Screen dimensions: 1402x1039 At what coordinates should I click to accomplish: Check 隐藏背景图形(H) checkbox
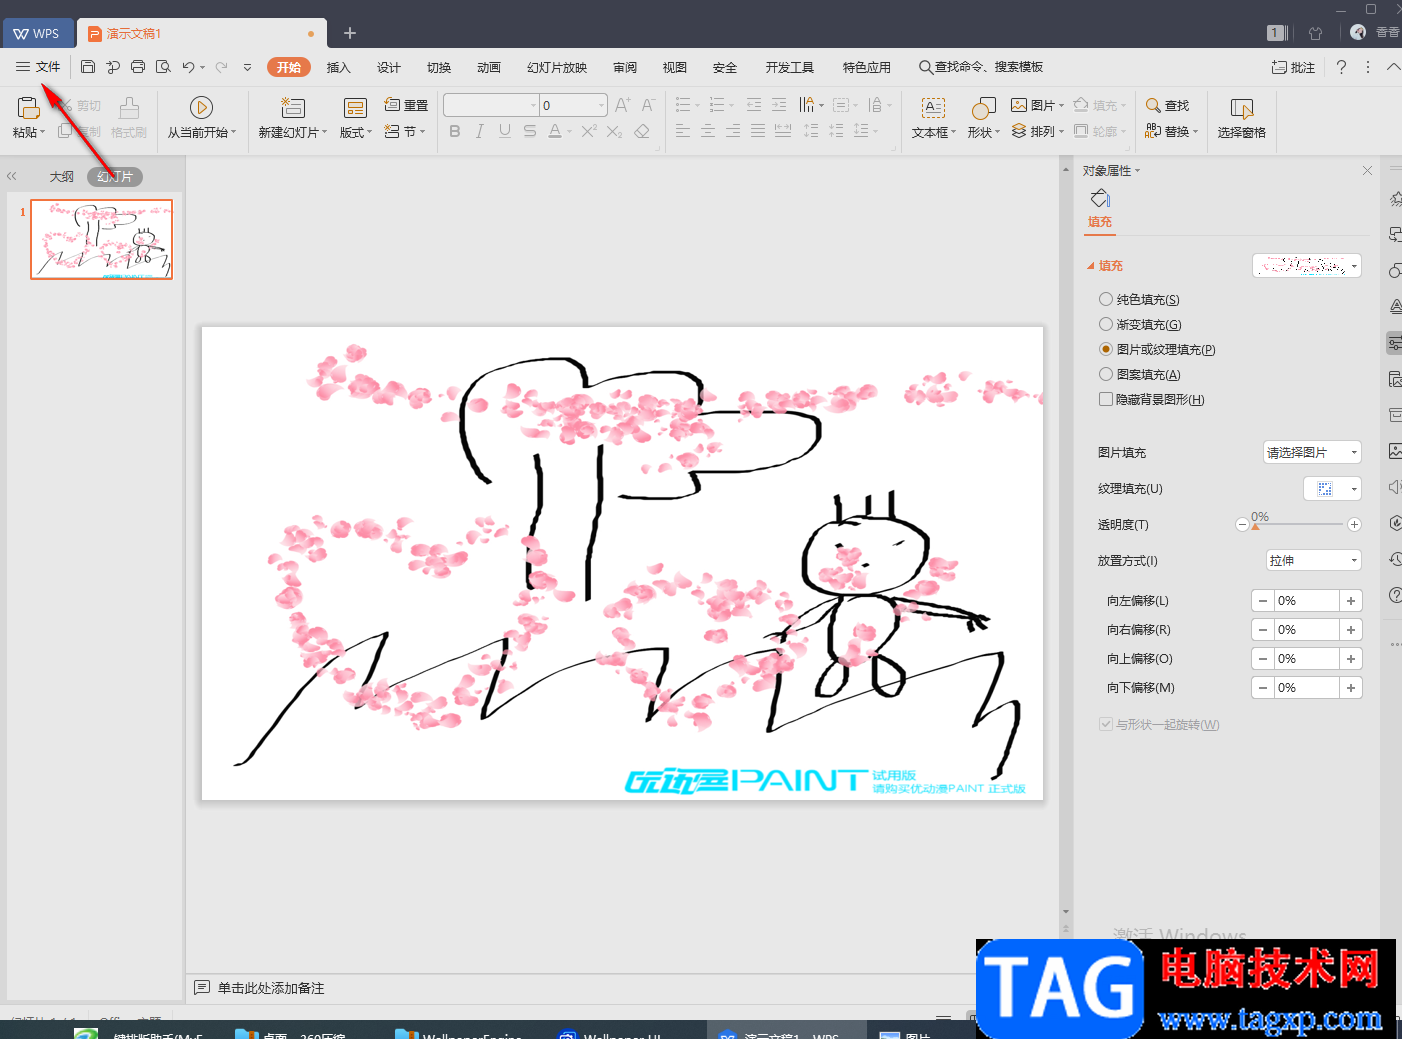point(1105,399)
